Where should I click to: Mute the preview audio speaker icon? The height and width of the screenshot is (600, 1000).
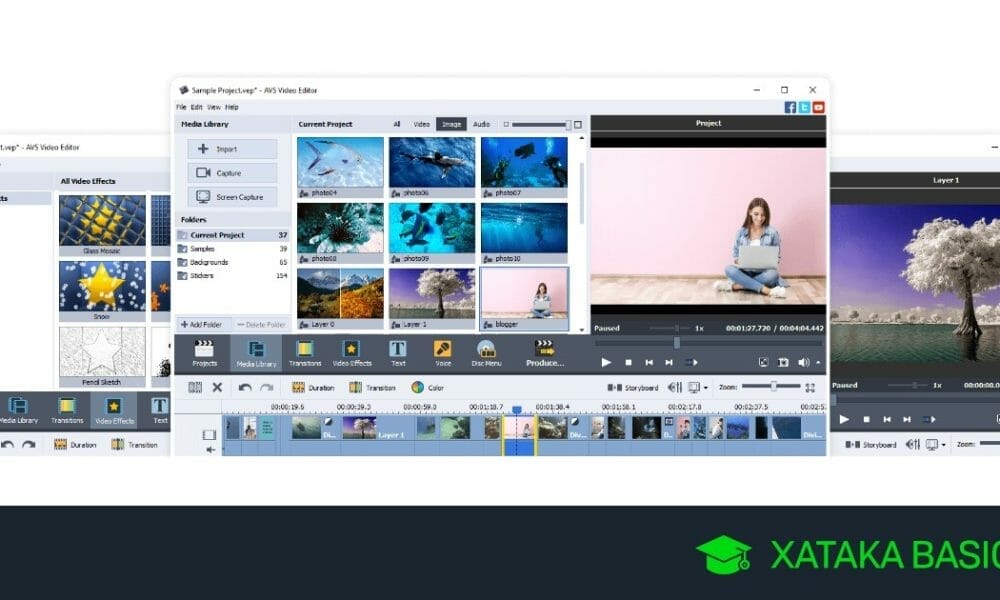(803, 362)
